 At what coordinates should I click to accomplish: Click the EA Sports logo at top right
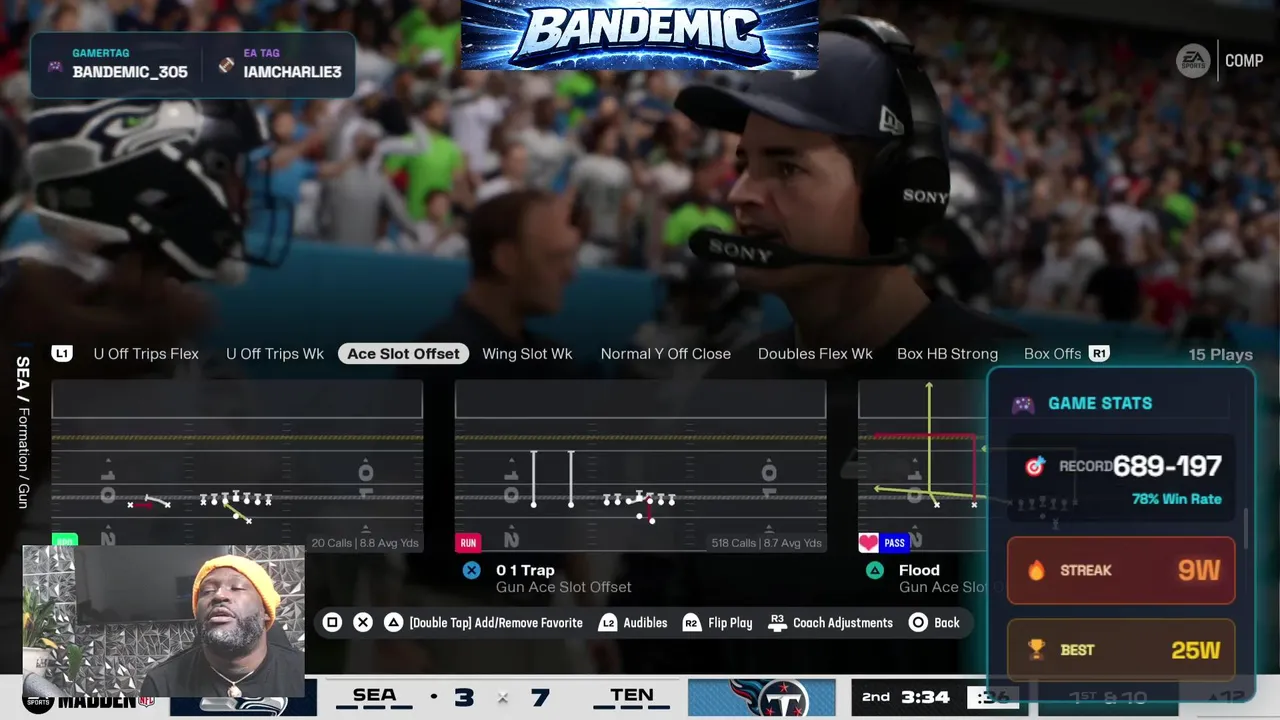point(1193,61)
